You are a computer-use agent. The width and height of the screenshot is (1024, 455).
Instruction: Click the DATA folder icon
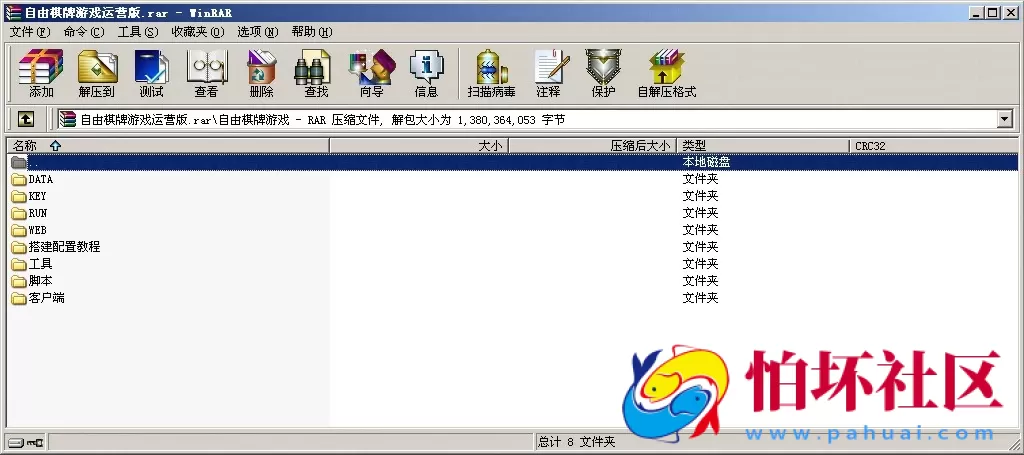click(x=19, y=179)
